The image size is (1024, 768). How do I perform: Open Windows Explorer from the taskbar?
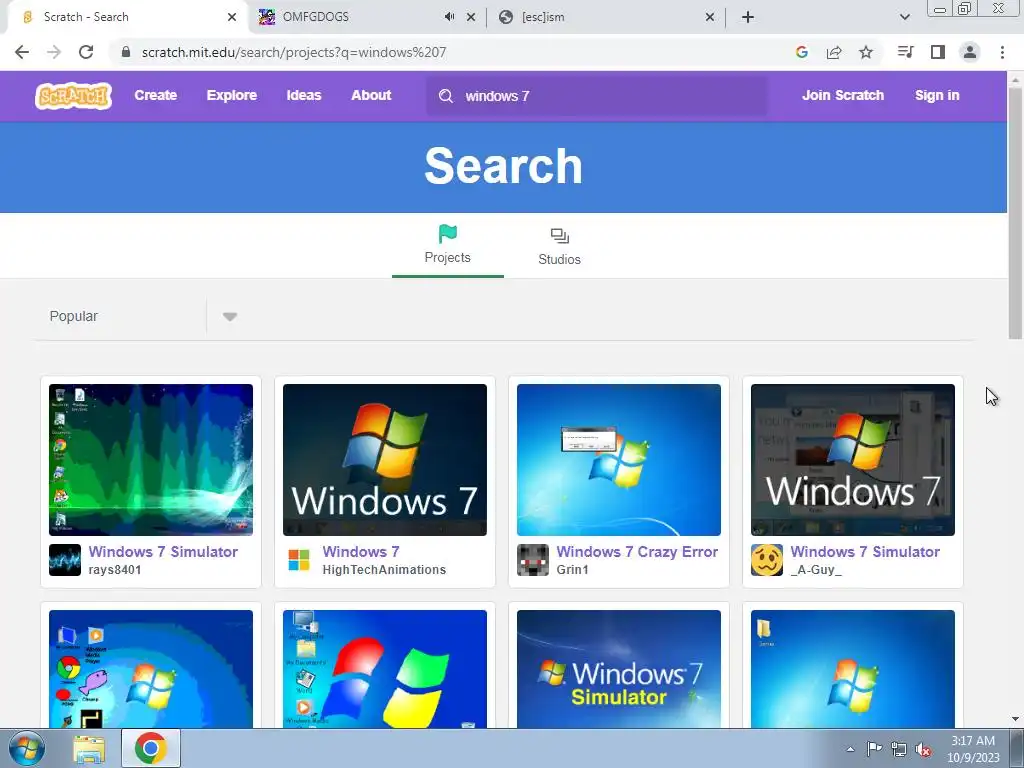[89, 749]
